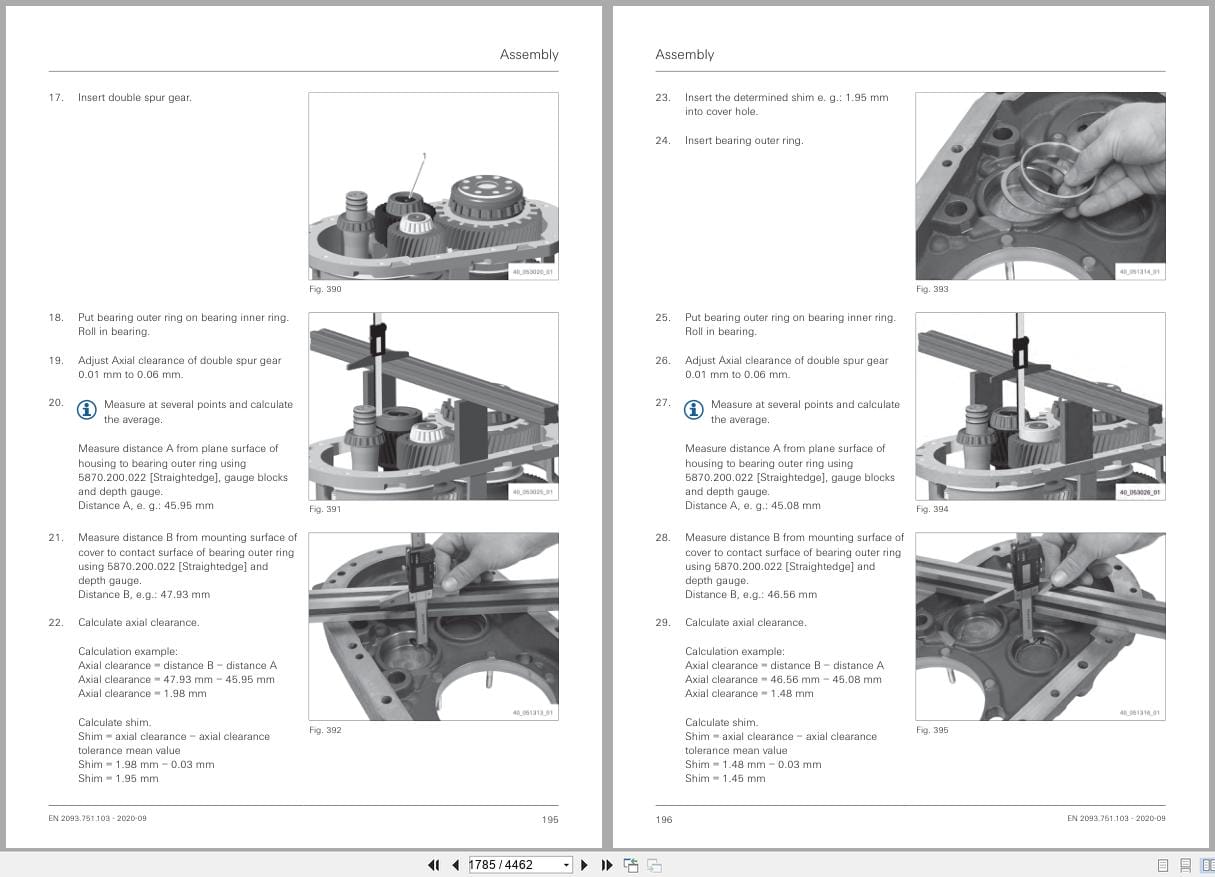This screenshot has width=1215, height=877.
Task: Click text 'Axial clearance = 1.98 mm'
Action: coord(142,693)
